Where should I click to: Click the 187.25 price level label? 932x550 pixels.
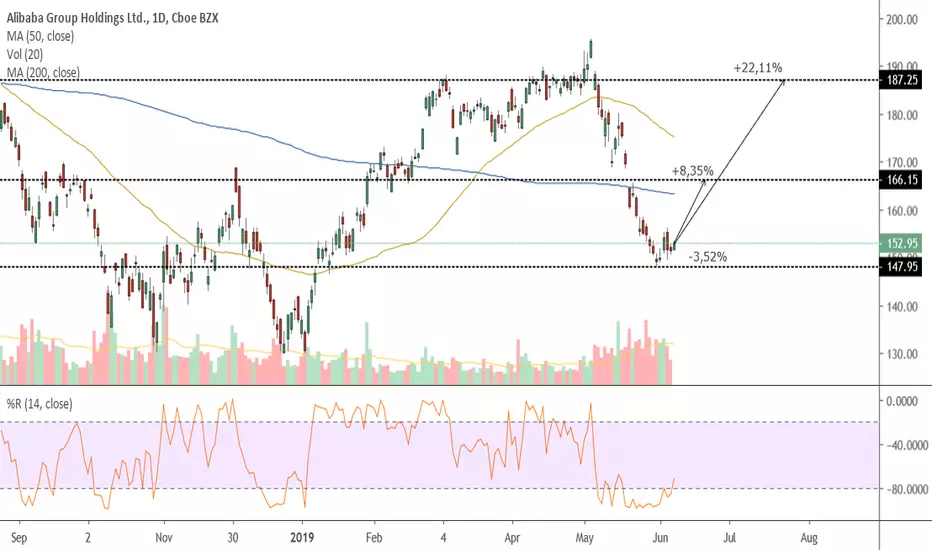tap(901, 80)
